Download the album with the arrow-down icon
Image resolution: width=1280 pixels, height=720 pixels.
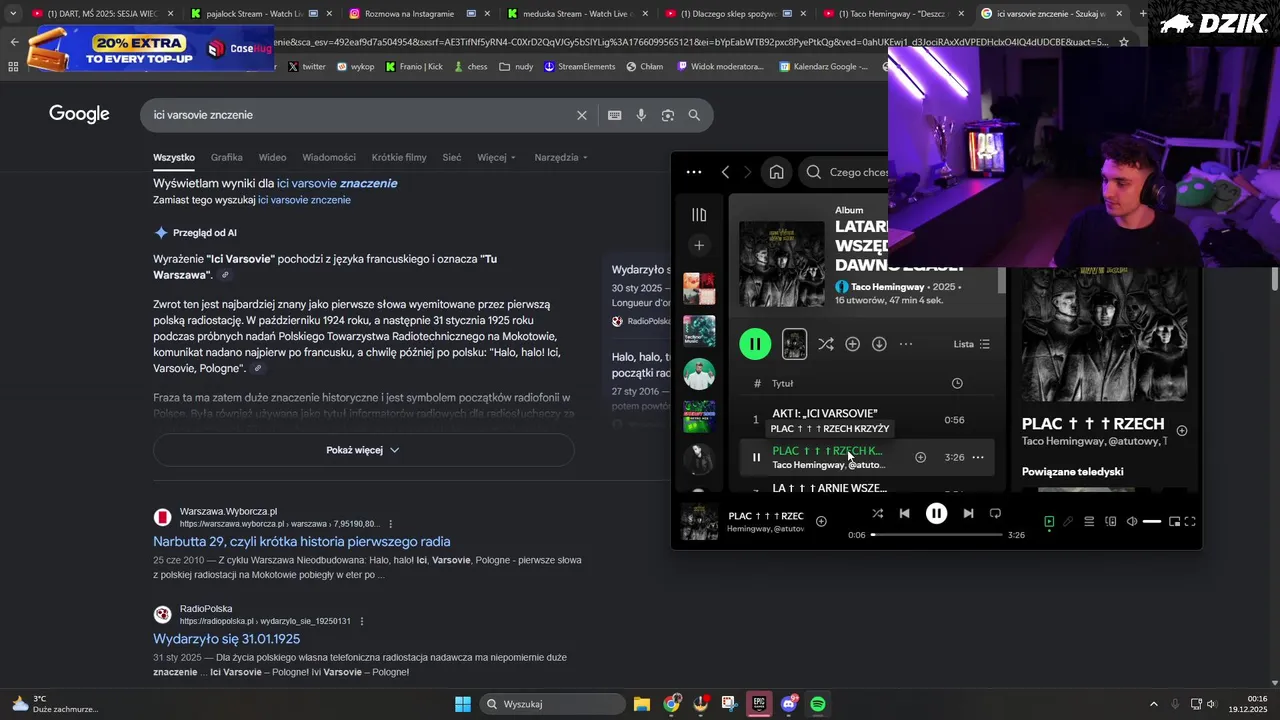pos(879,344)
